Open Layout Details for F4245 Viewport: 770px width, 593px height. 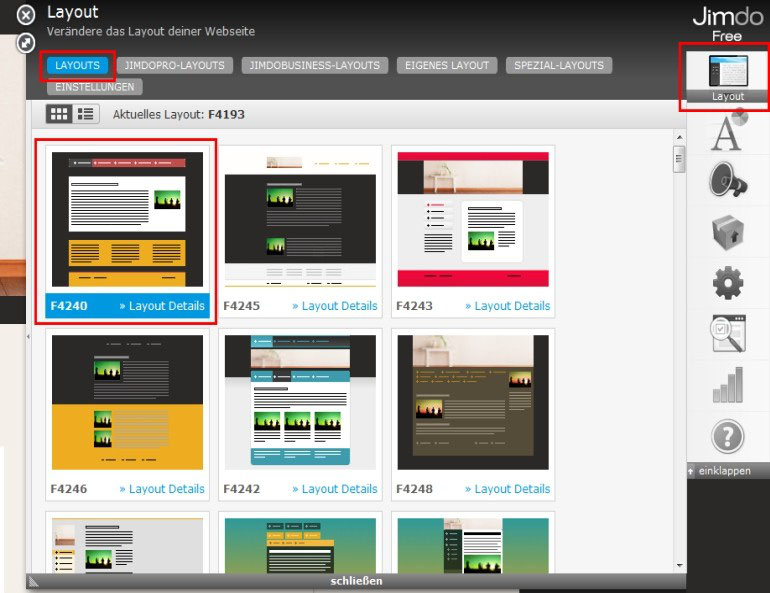coord(335,306)
